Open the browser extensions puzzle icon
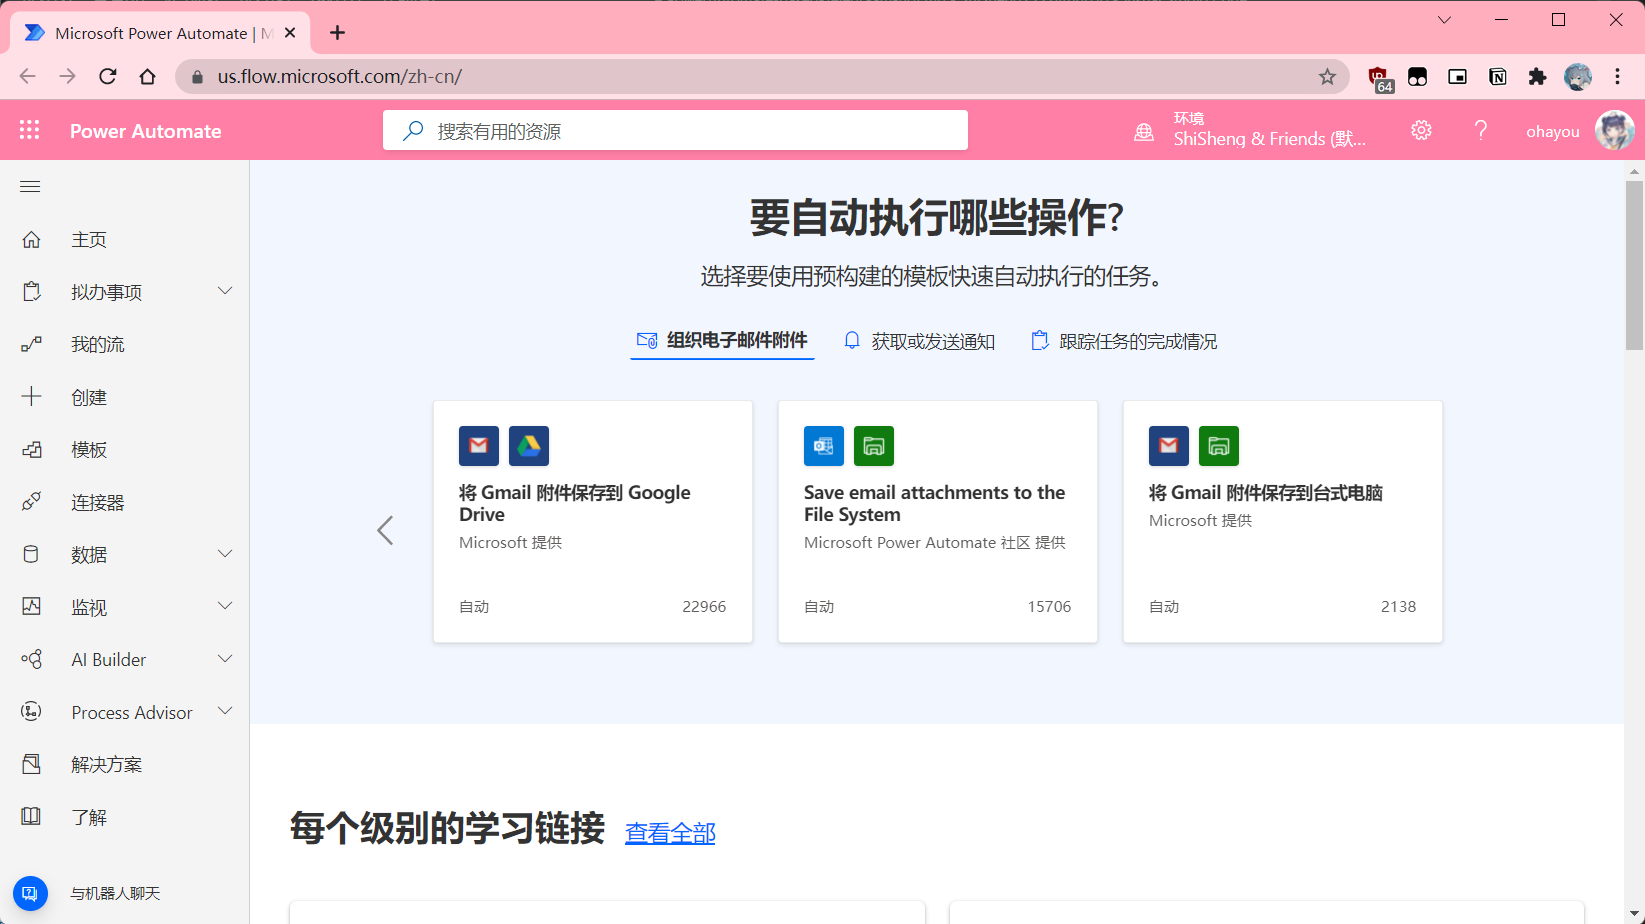The height and width of the screenshot is (924, 1645). pyautogui.click(x=1537, y=76)
